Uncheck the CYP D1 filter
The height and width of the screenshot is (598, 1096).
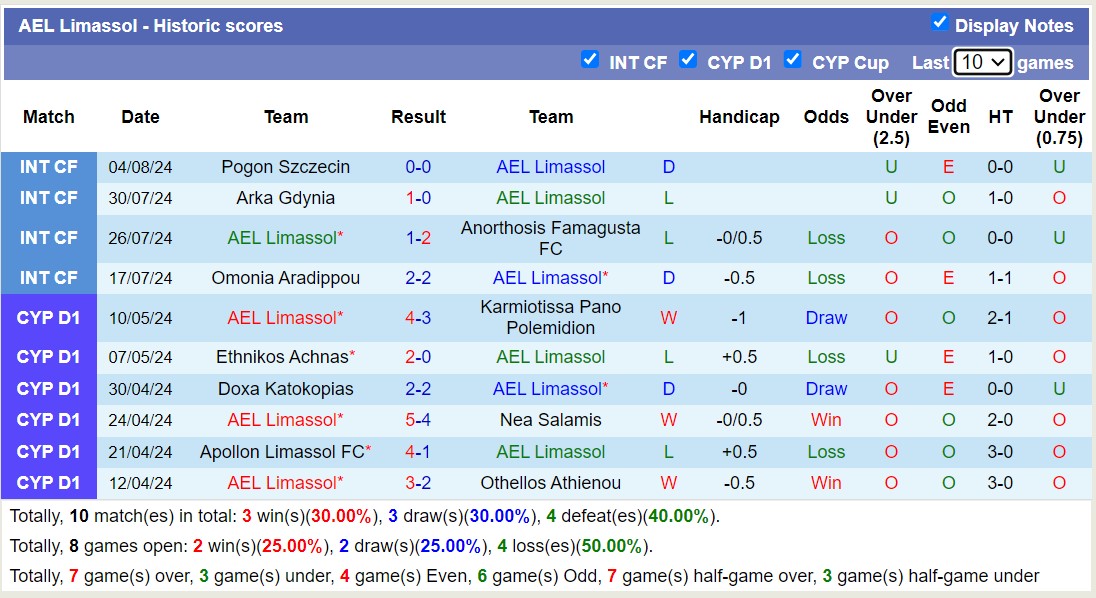[688, 60]
